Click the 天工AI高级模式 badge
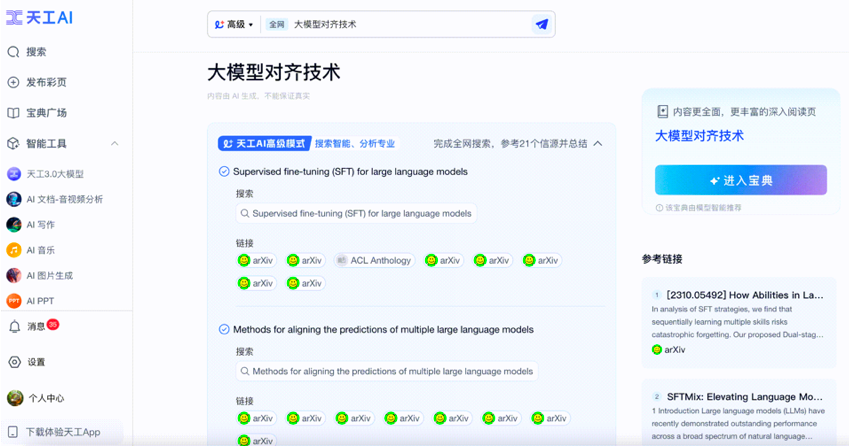Screen dimensions: 849x446 [x=264, y=143]
